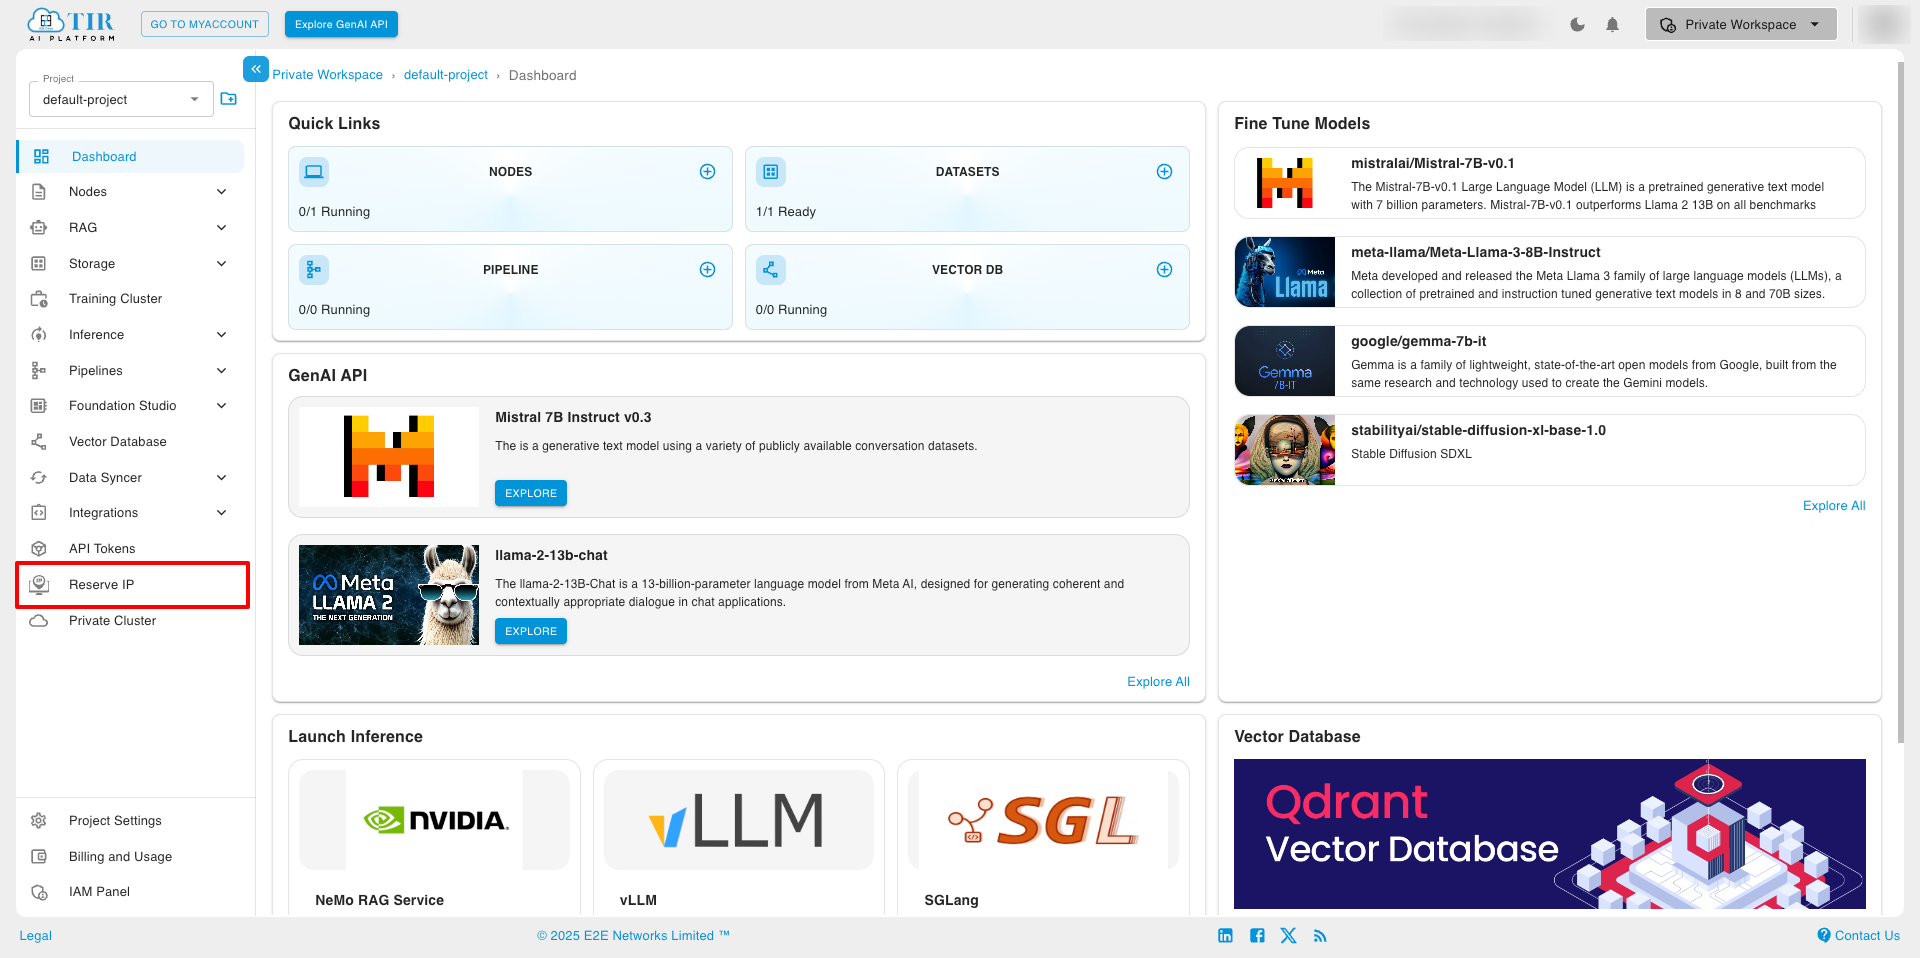Explore llama-2-13b-chat model
The height and width of the screenshot is (958, 1920).
(x=531, y=631)
